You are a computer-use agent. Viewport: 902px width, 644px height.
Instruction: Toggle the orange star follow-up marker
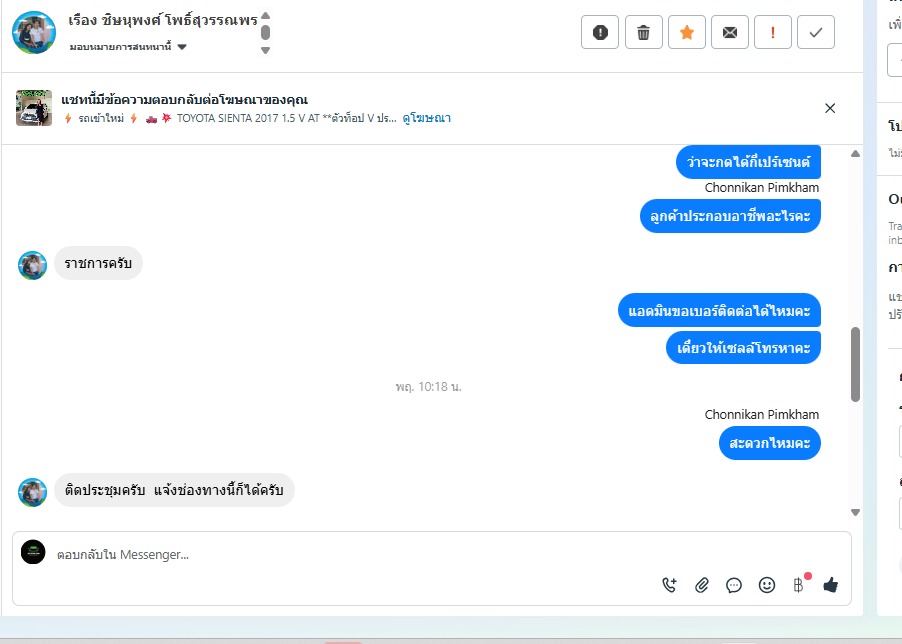point(687,32)
